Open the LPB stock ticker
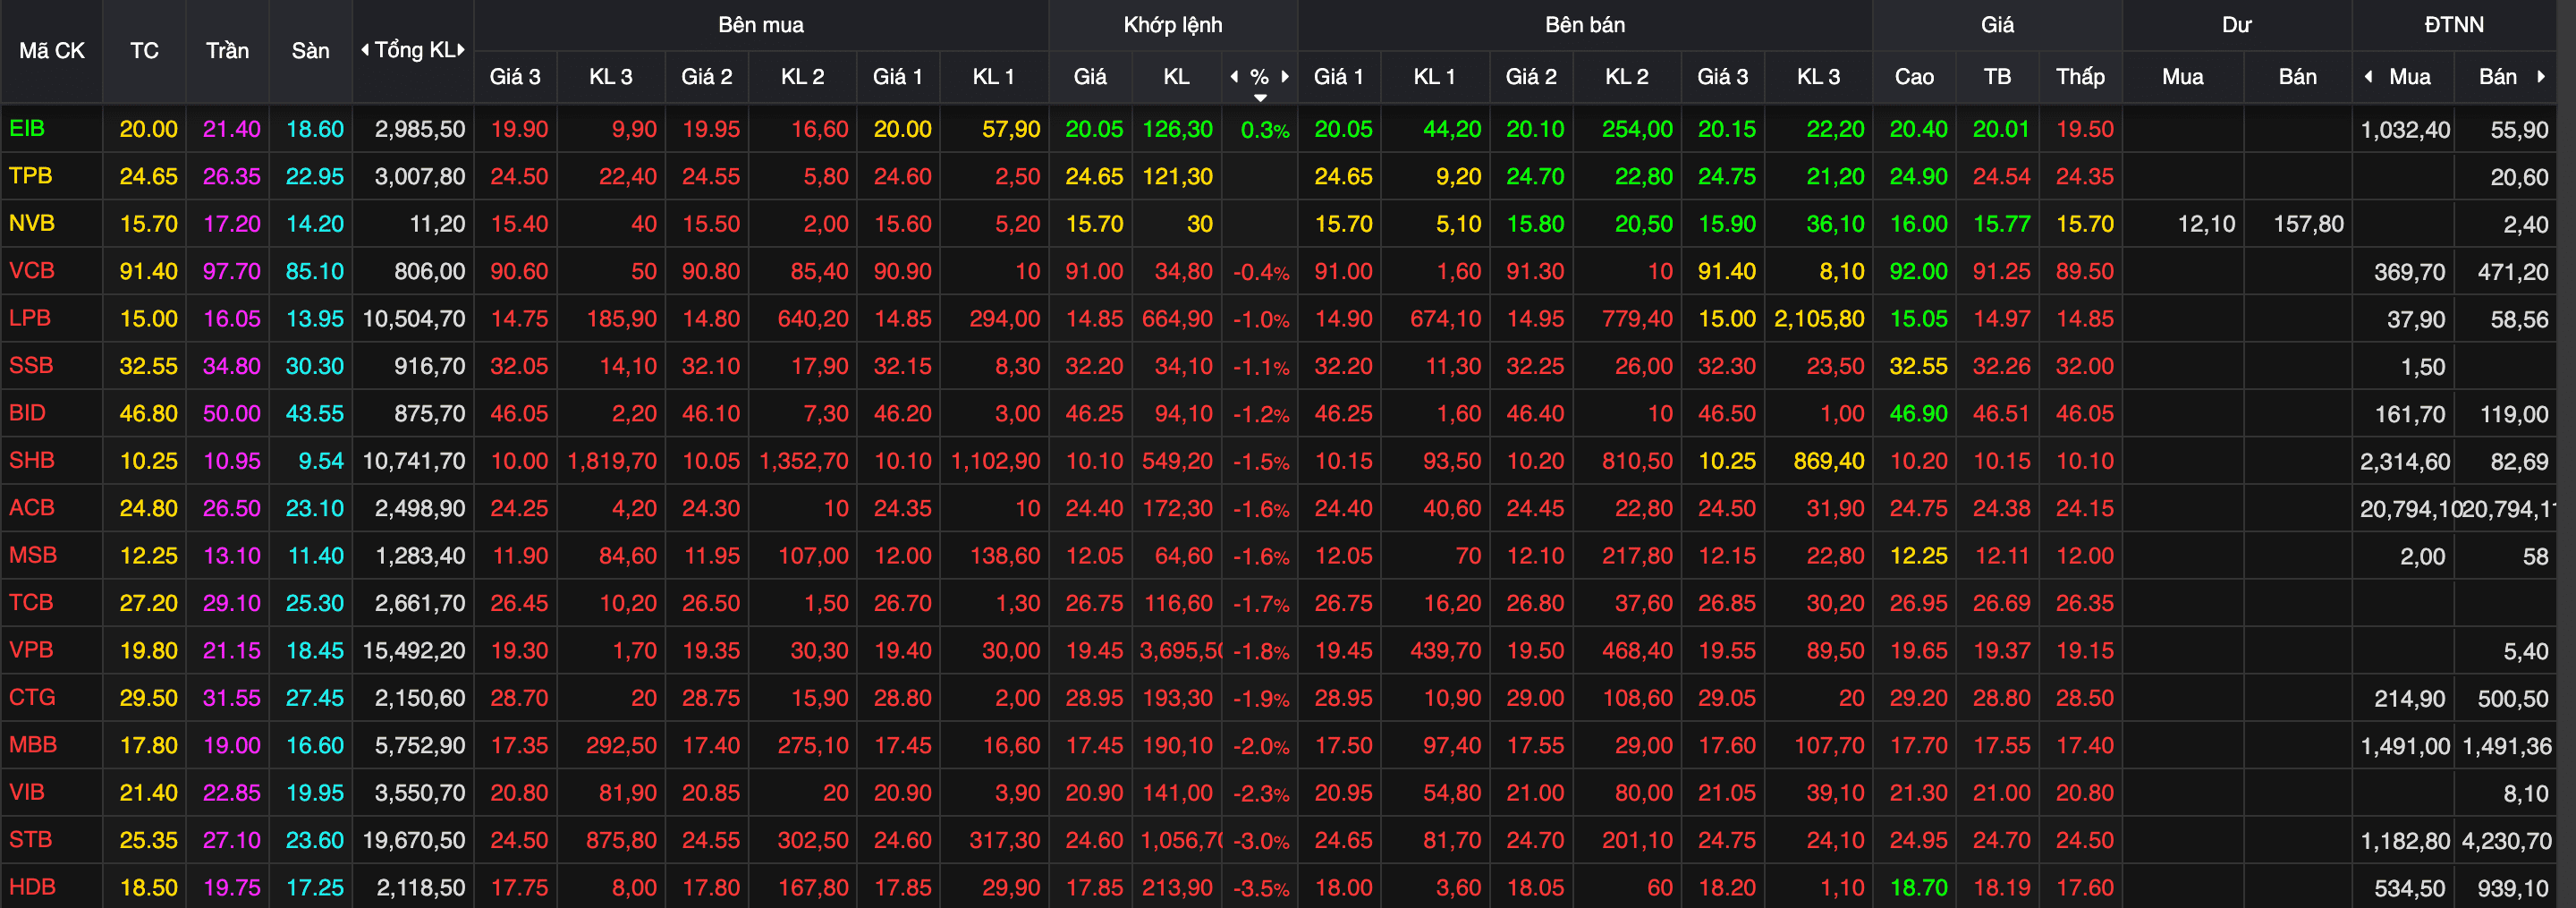Image resolution: width=2576 pixels, height=908 pixels. pos(29,318)
